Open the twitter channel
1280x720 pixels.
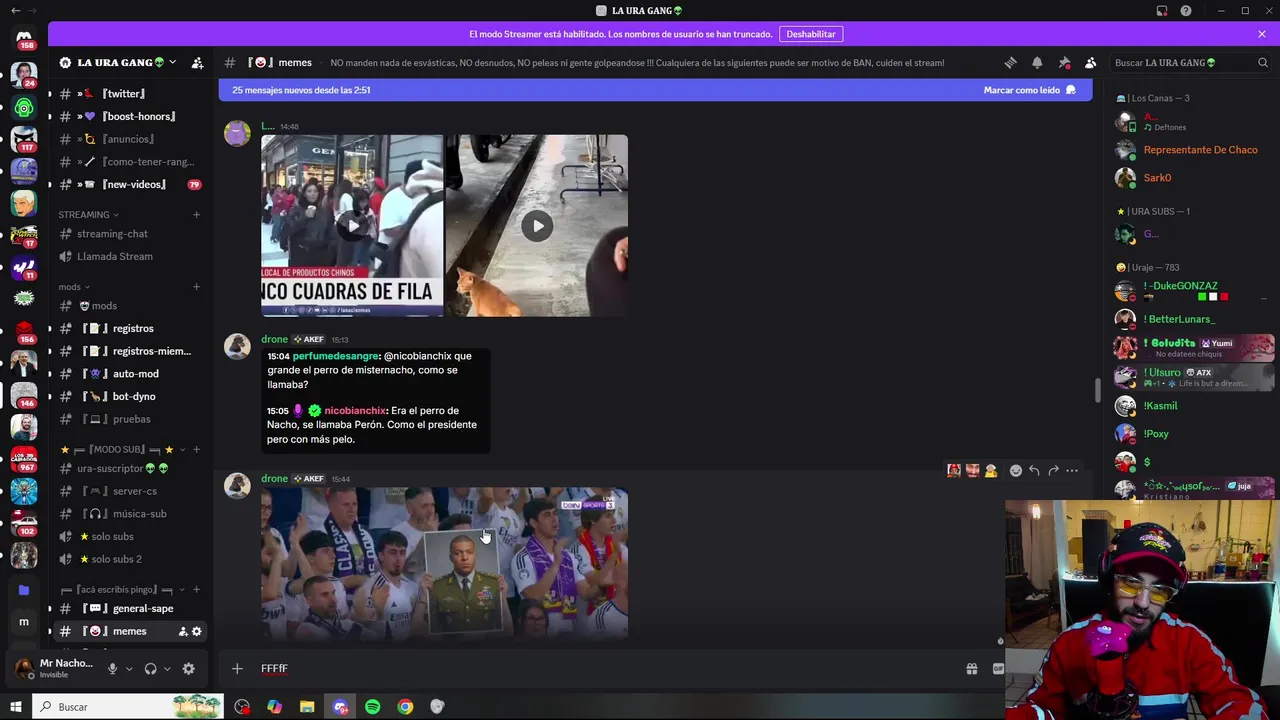click(x=129, y=94)
